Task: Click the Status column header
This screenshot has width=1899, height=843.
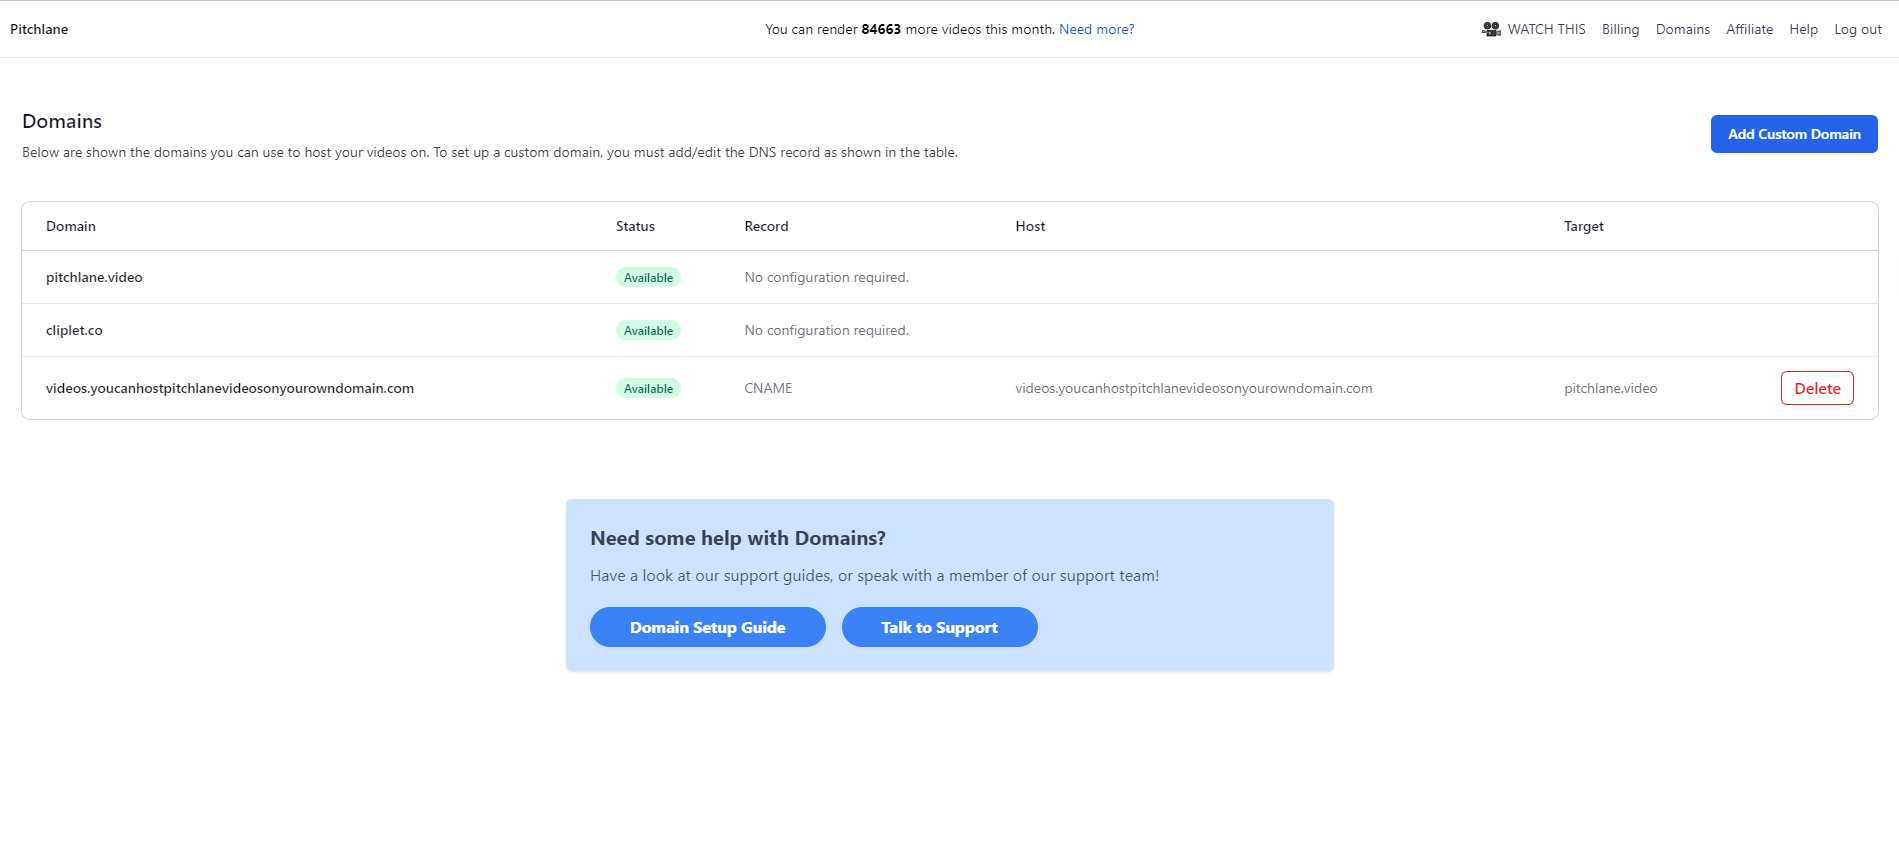Action: [635, 226]
